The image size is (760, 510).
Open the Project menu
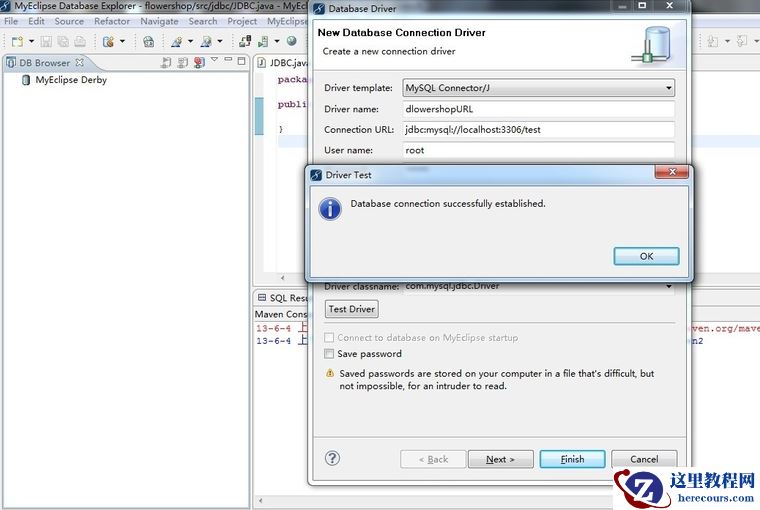tap(242, 21)
